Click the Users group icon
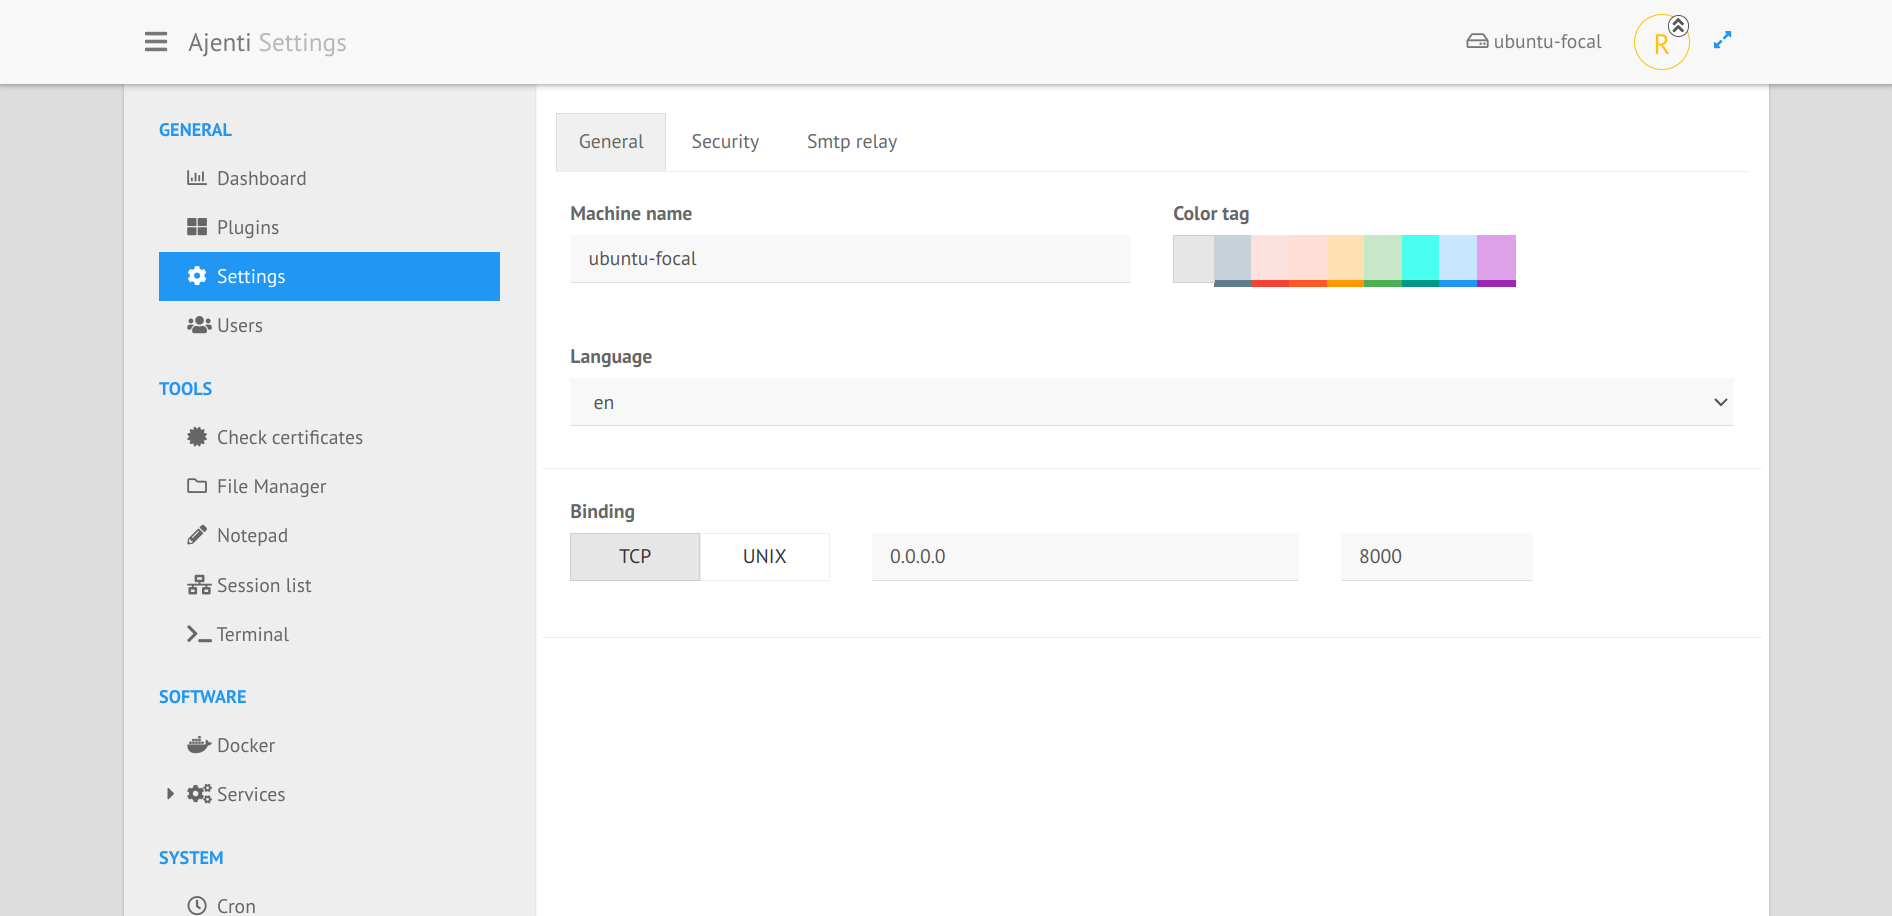 (199, 325)
